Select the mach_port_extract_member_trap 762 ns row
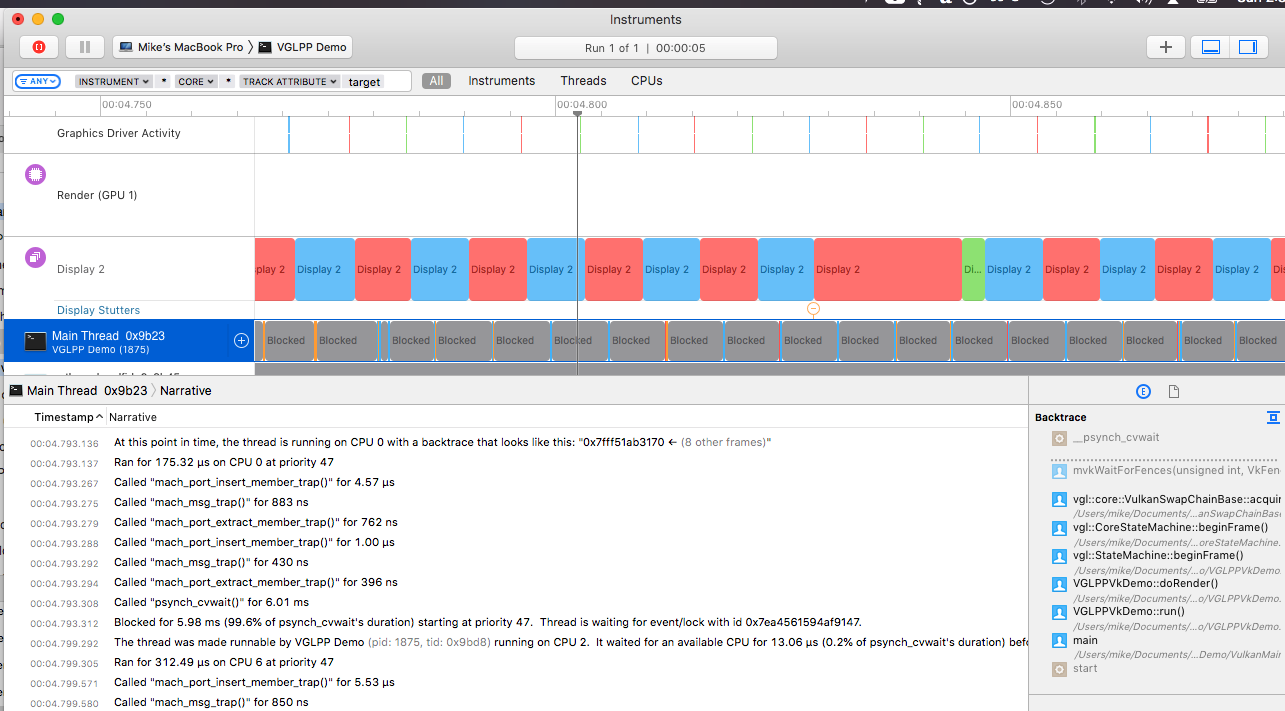This screenshot has width=1285, height=711. pyautogui.click(x=516, y=522)
